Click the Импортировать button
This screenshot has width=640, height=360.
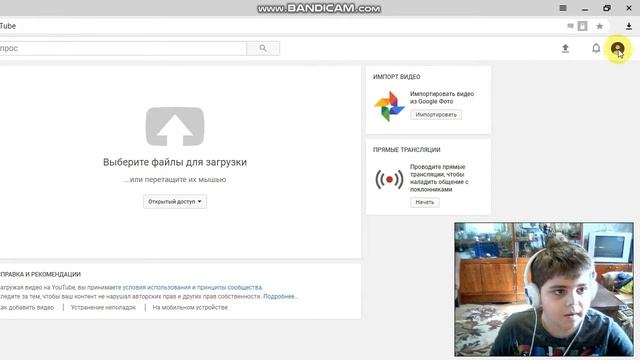pyautogui.click(x=436, y=115)
